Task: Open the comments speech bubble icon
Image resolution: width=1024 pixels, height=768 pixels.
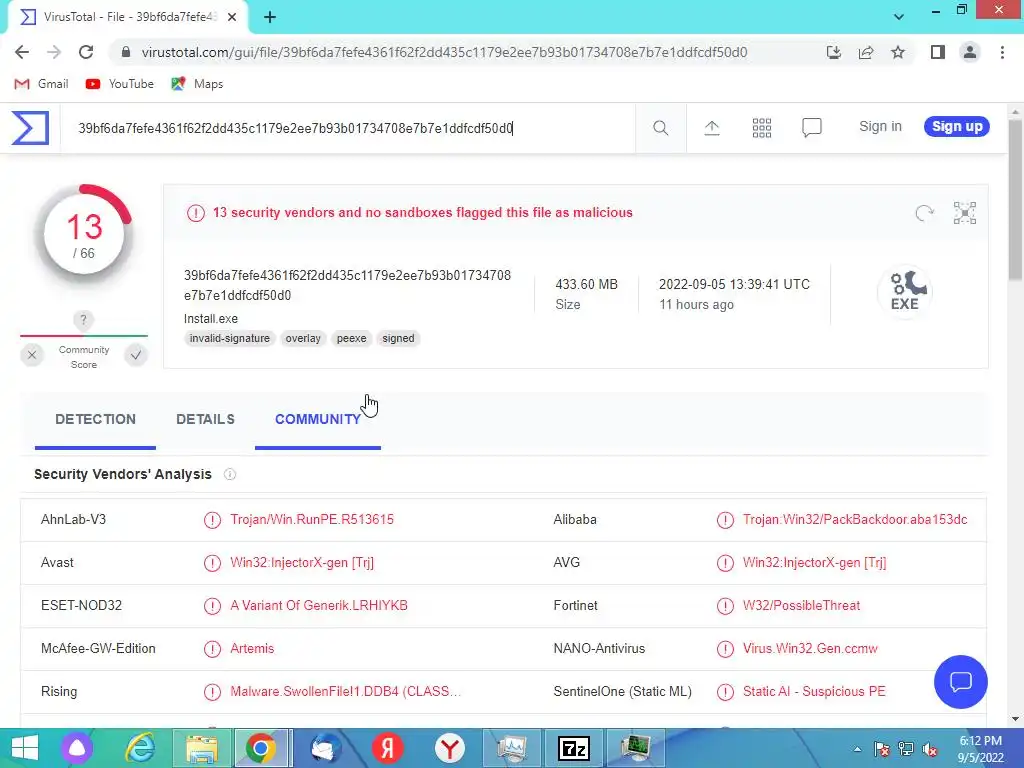Action: 811,128
